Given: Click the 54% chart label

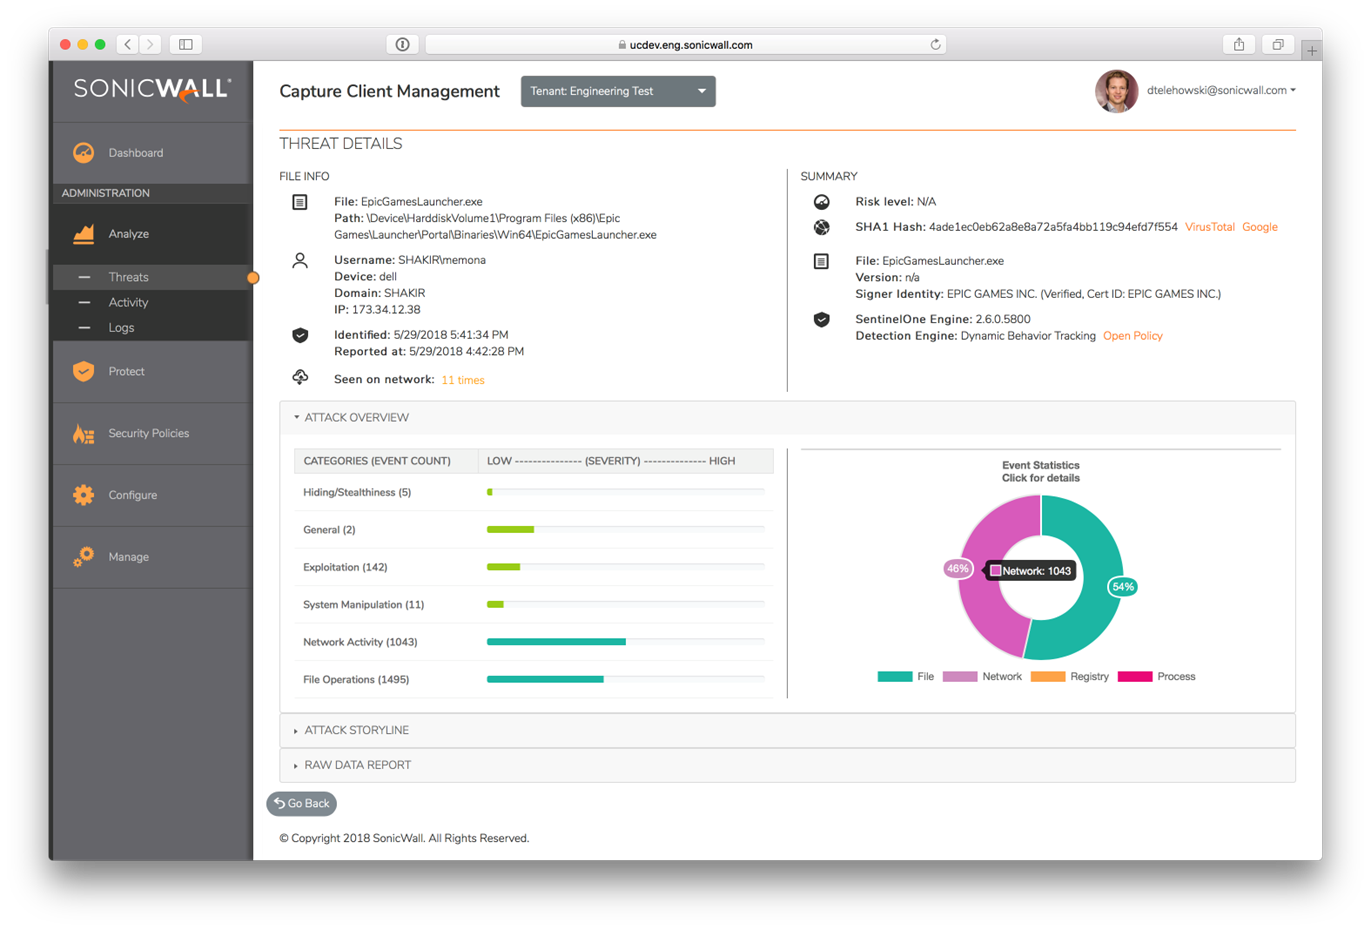Looking at the screenshot, I should pyautogui.click(x=1123, y=587).
